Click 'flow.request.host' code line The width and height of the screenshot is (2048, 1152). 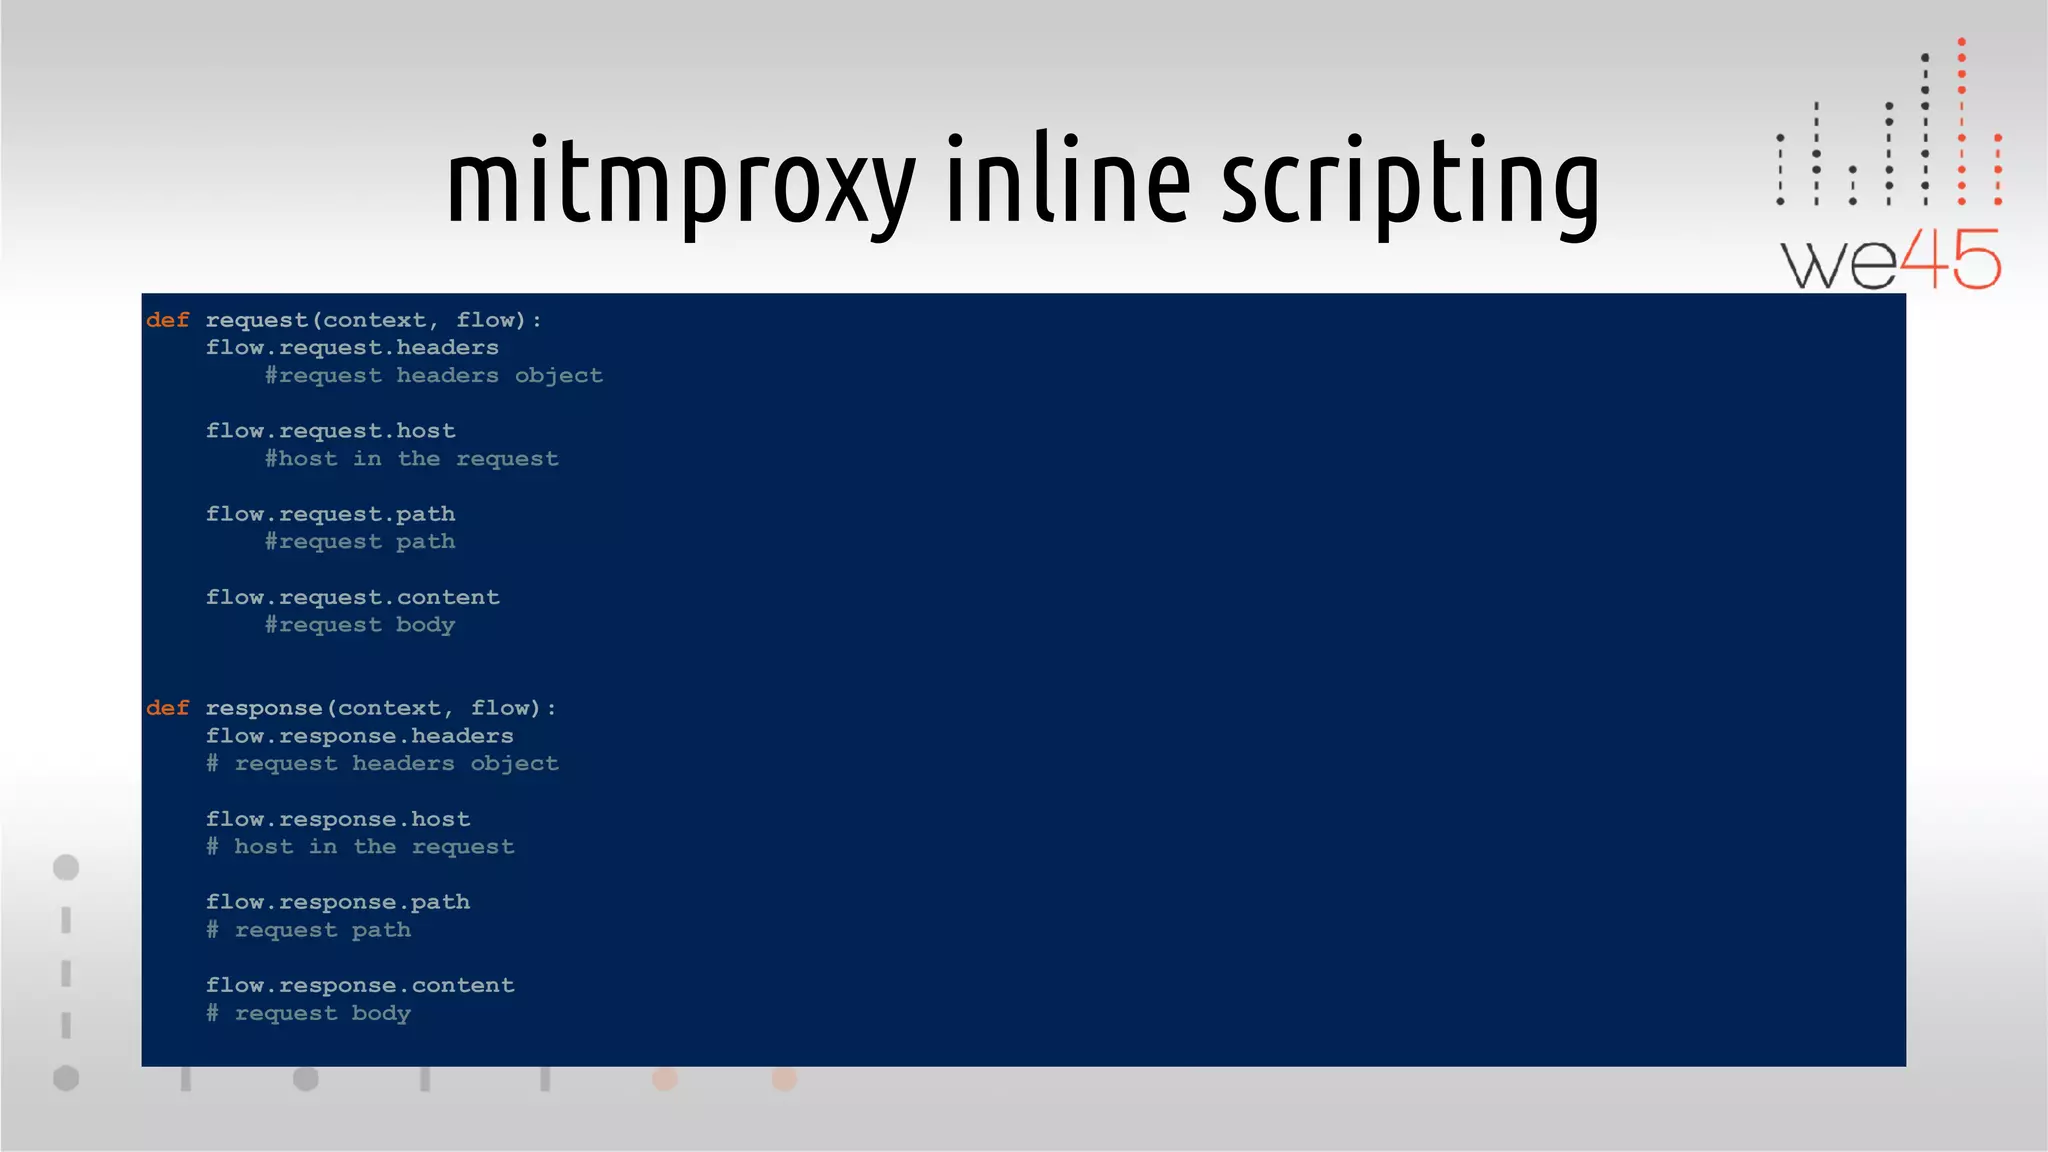pyautogui.click(x=330, y=431)
